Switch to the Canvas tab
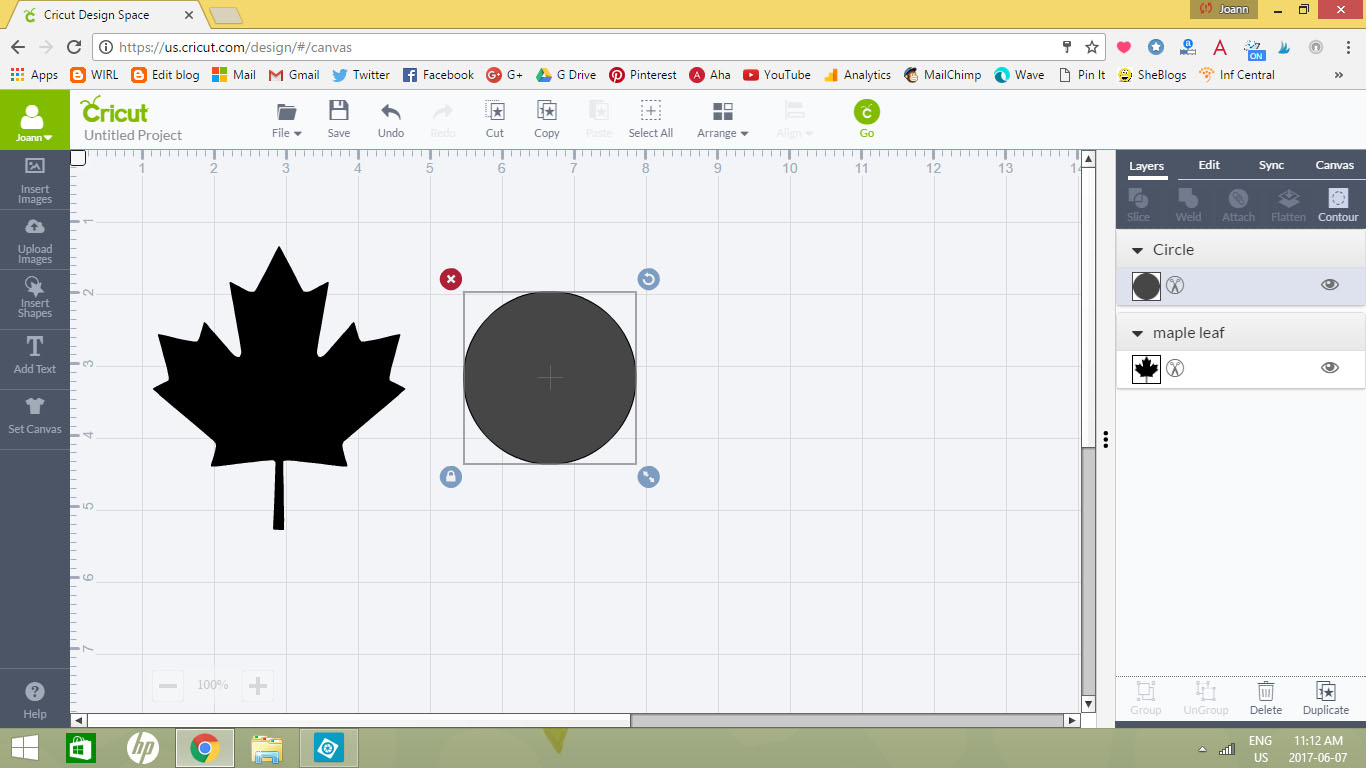 click(1335, 165)
